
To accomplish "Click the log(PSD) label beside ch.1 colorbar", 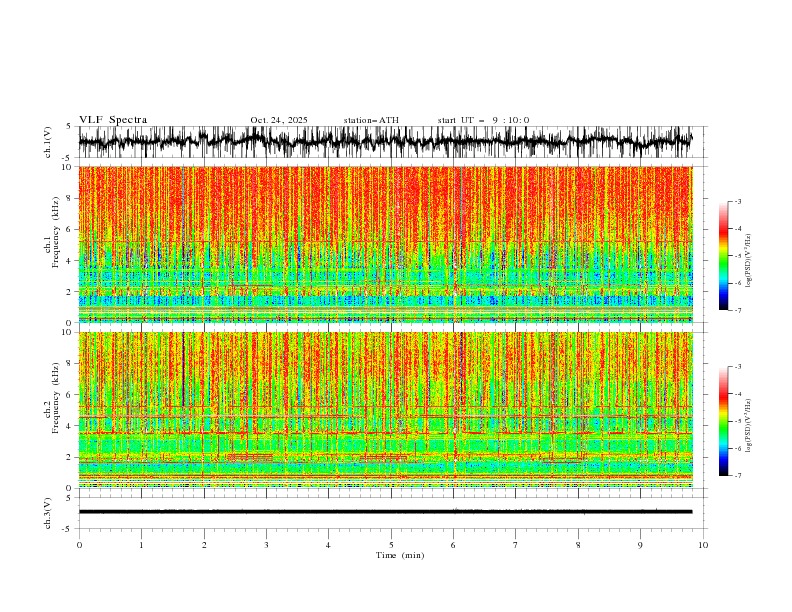I will coord(750,261).
